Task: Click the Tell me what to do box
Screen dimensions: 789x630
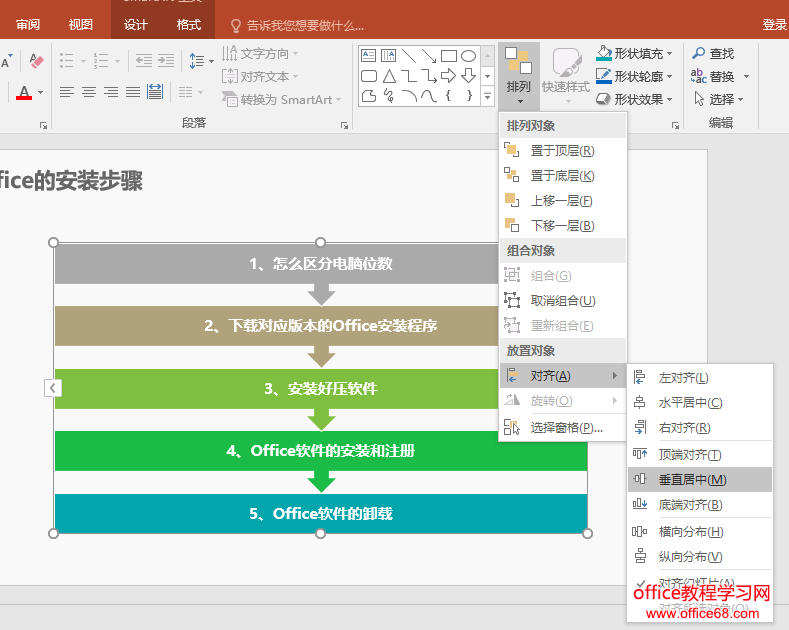Action: [297, 25]
